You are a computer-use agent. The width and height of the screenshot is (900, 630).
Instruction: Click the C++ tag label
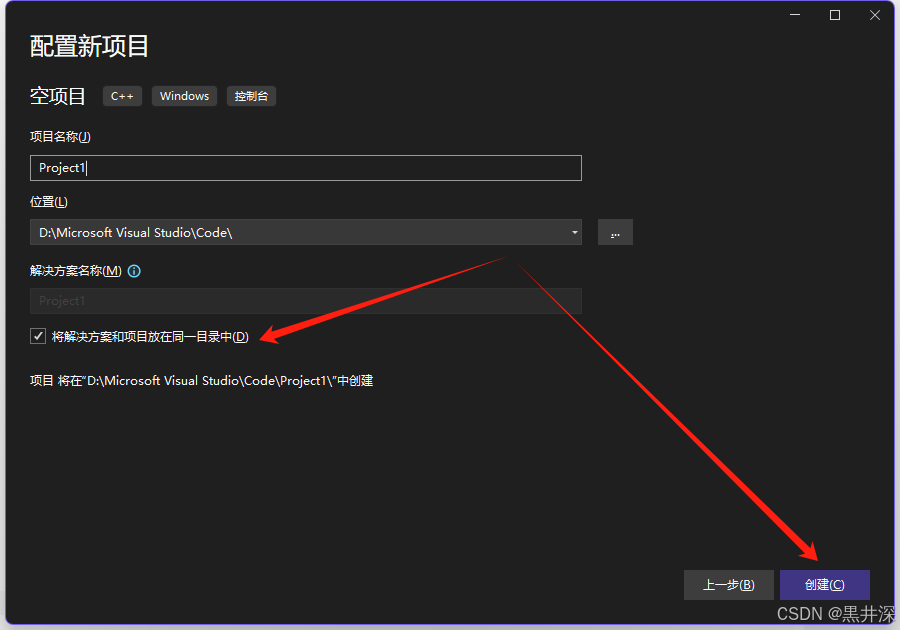(x=122, y=96)
